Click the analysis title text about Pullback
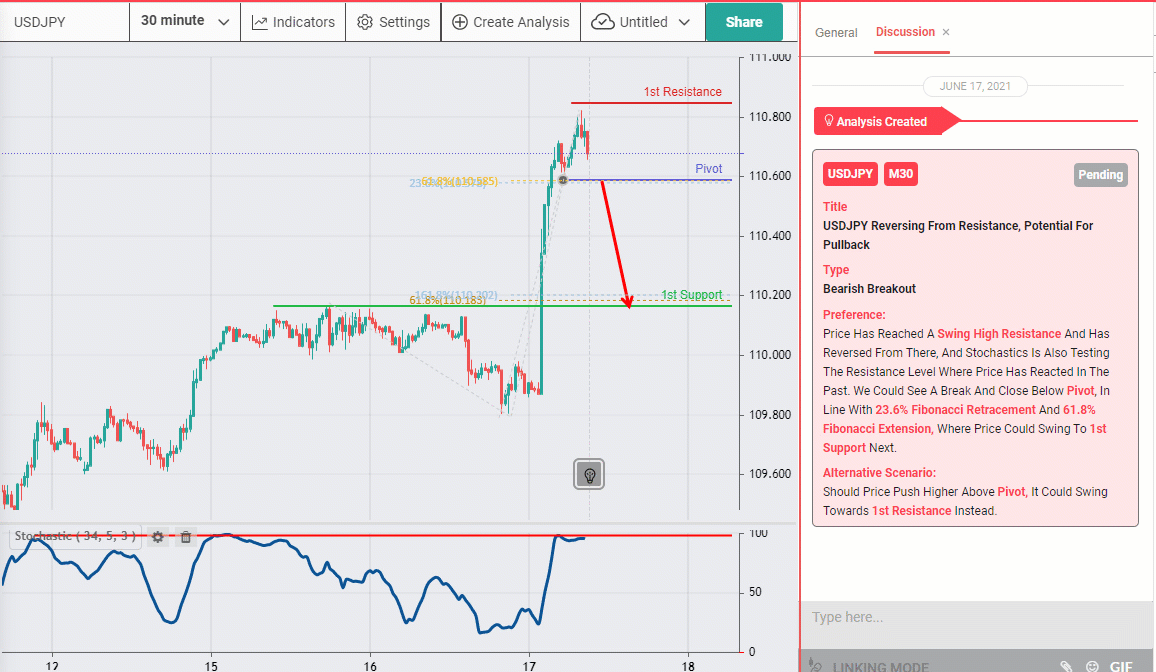The width and height of the screenshot is (1156, 672). (958, 235)
